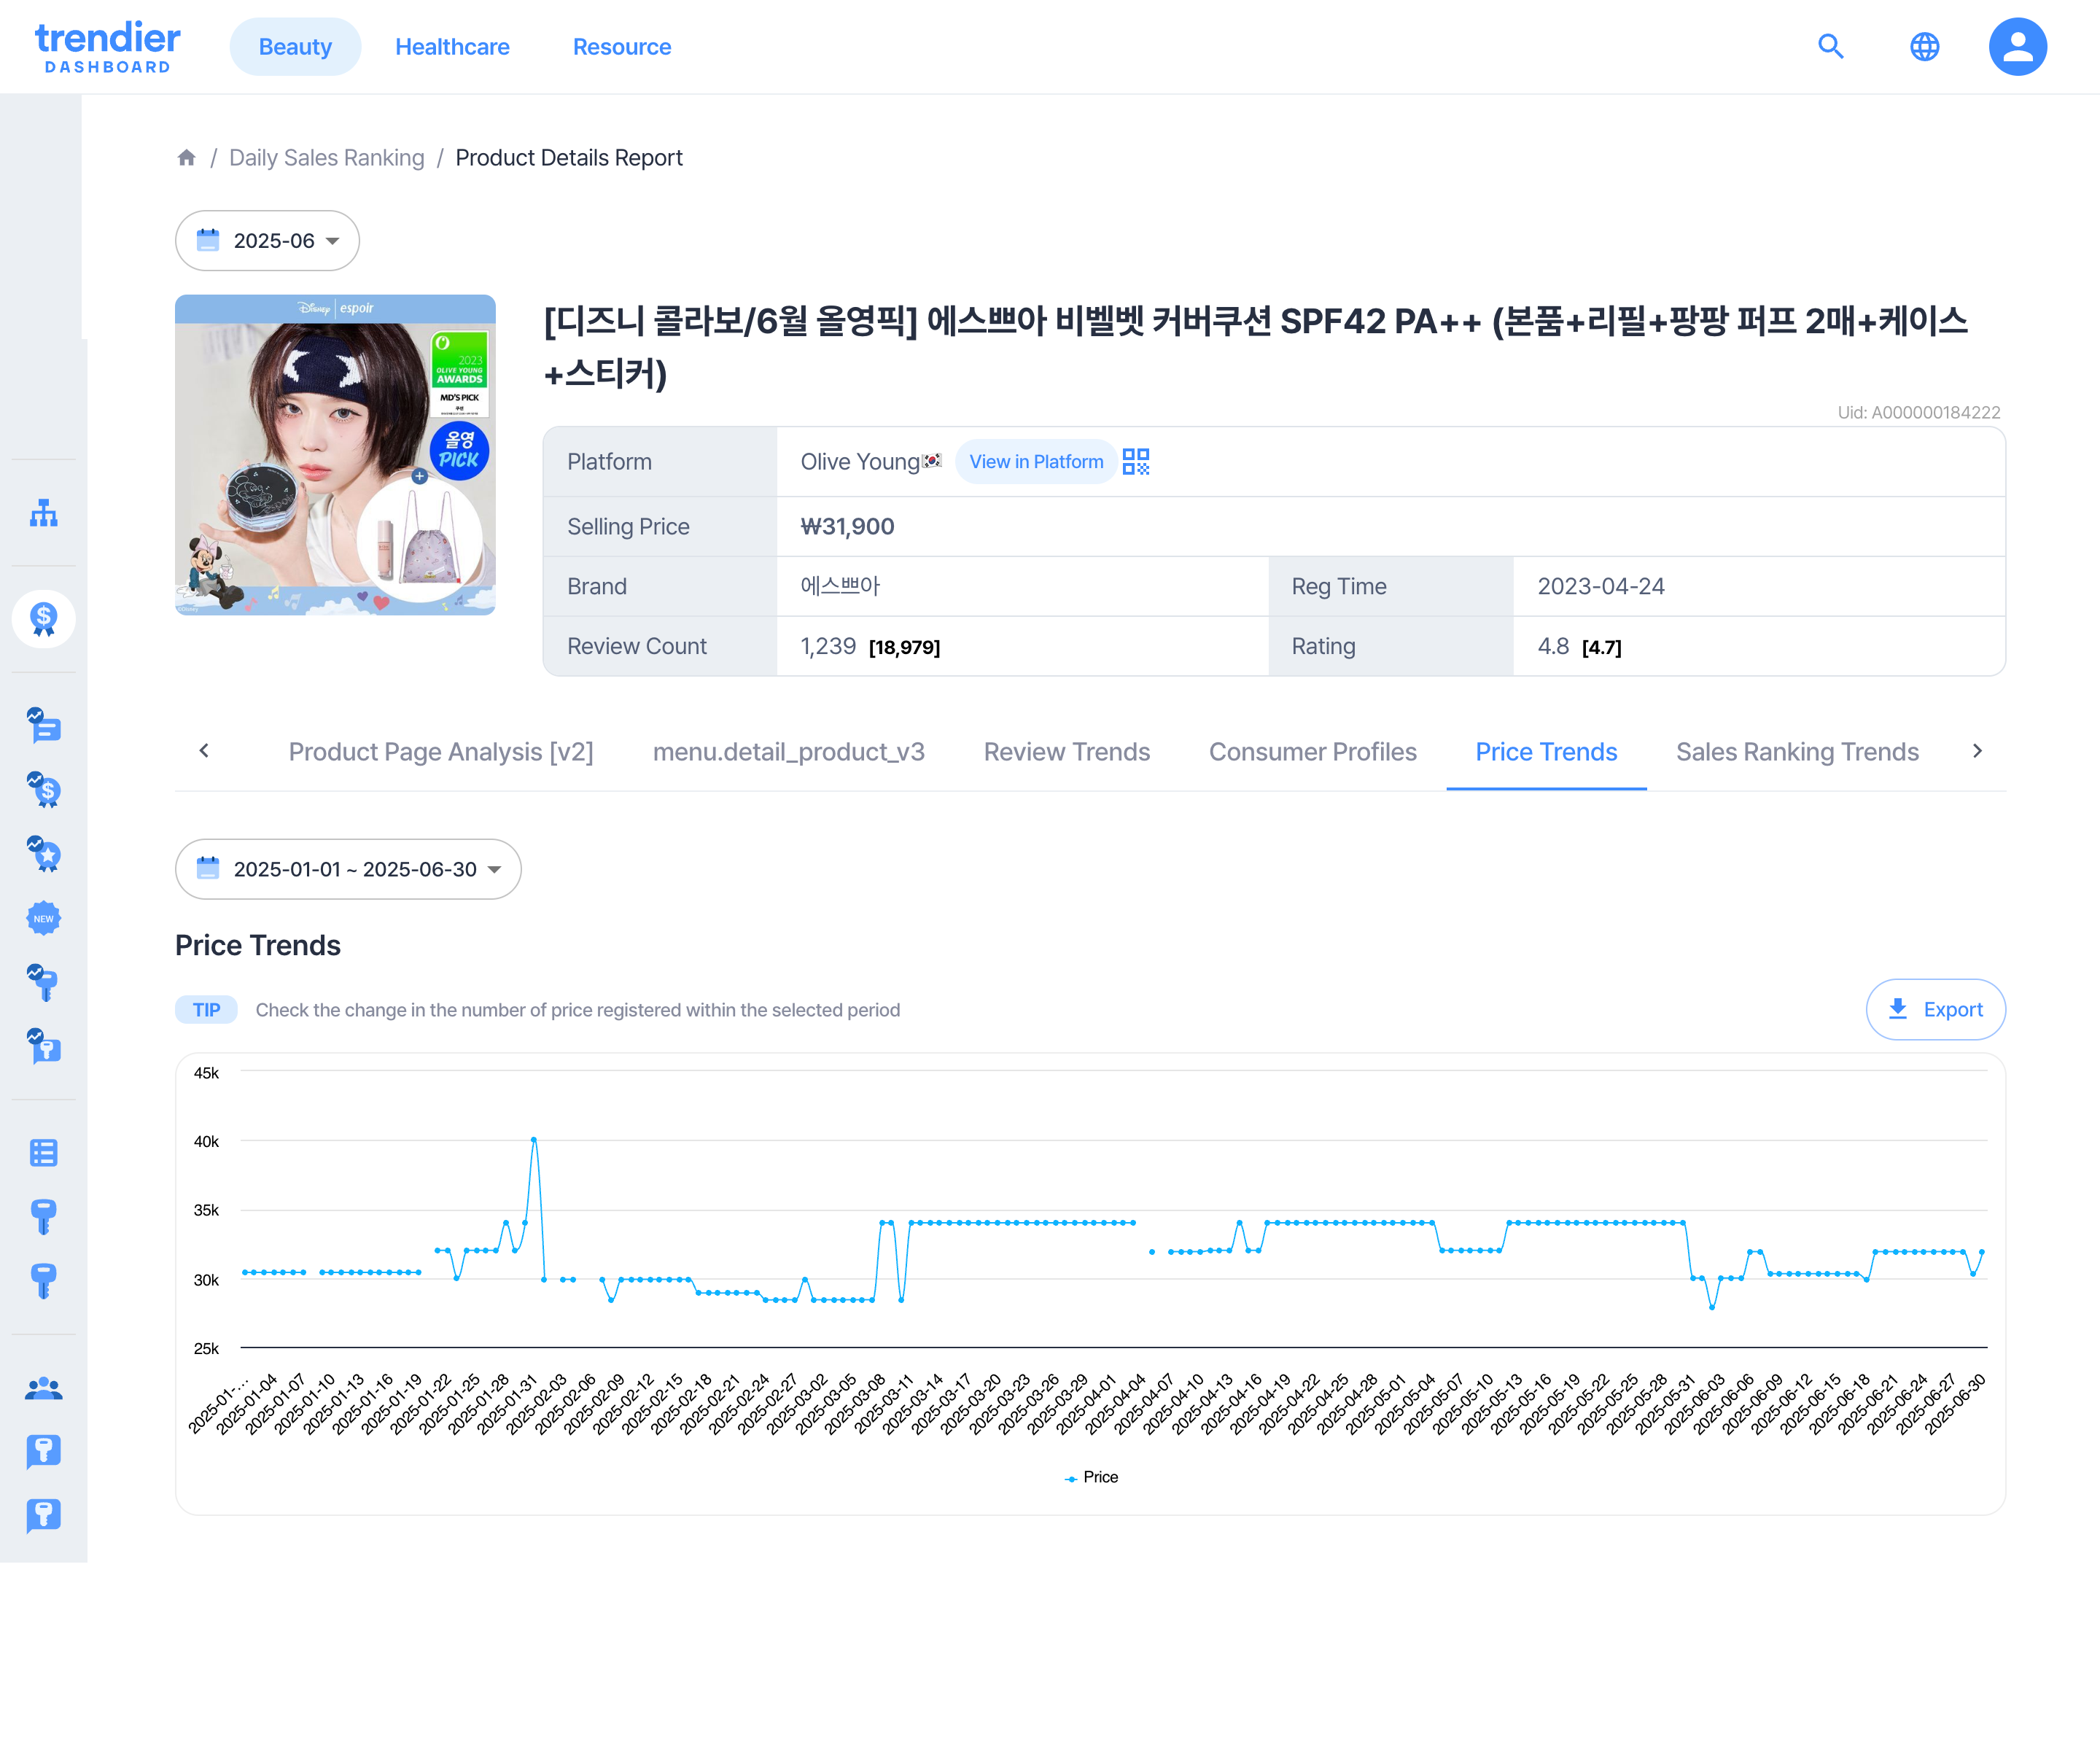
Task: Click the Price Trends section heading
Action: click(257, 944)
